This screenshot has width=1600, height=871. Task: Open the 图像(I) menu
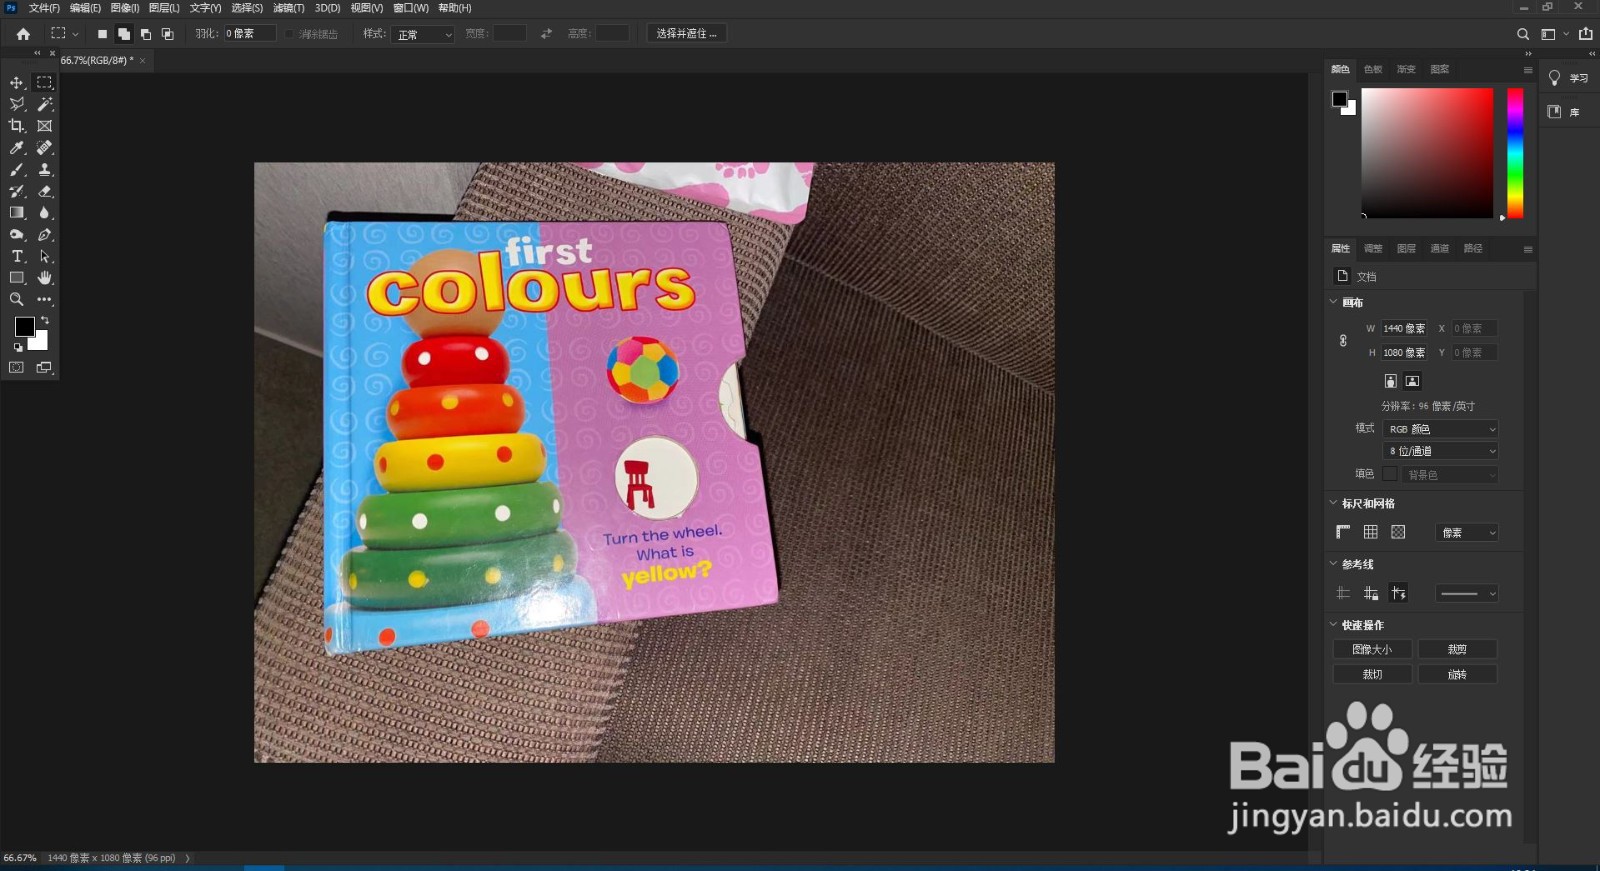pyautogui.click(x=124, y=8)
